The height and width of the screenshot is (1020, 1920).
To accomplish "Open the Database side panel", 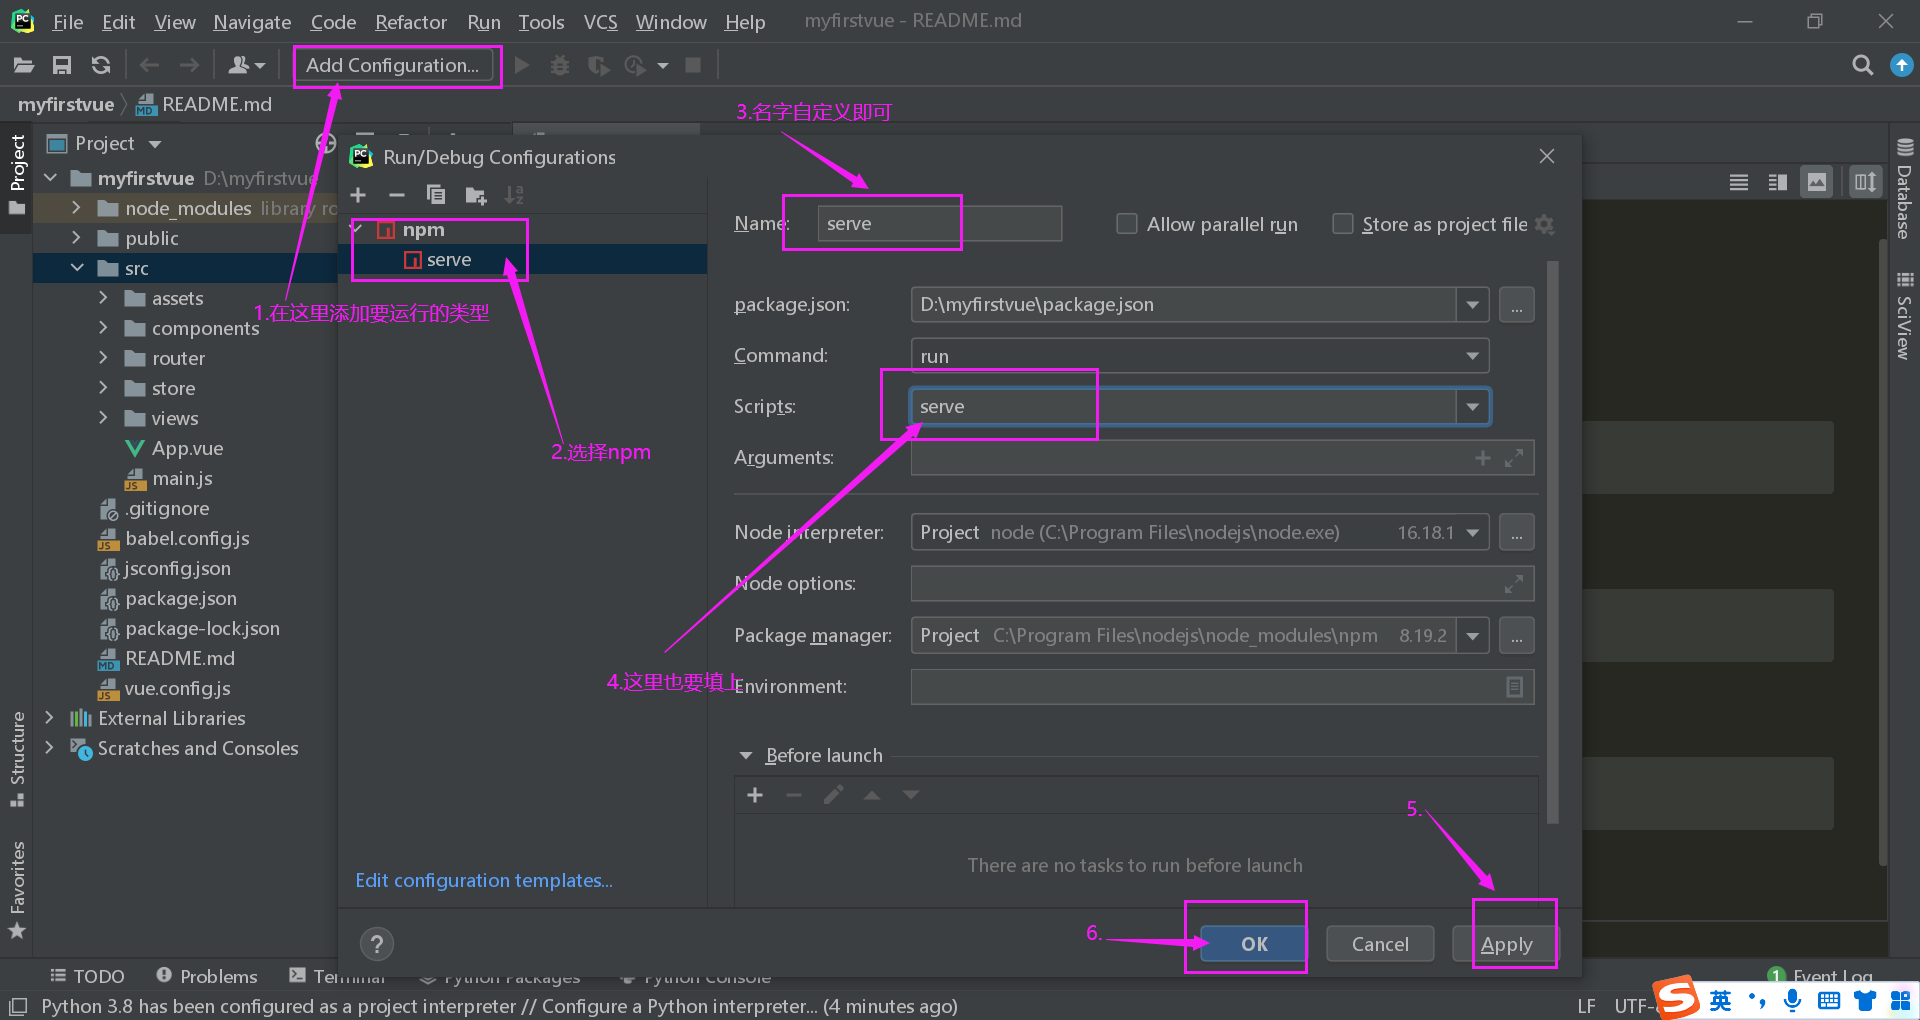I will click(1904, 188).
